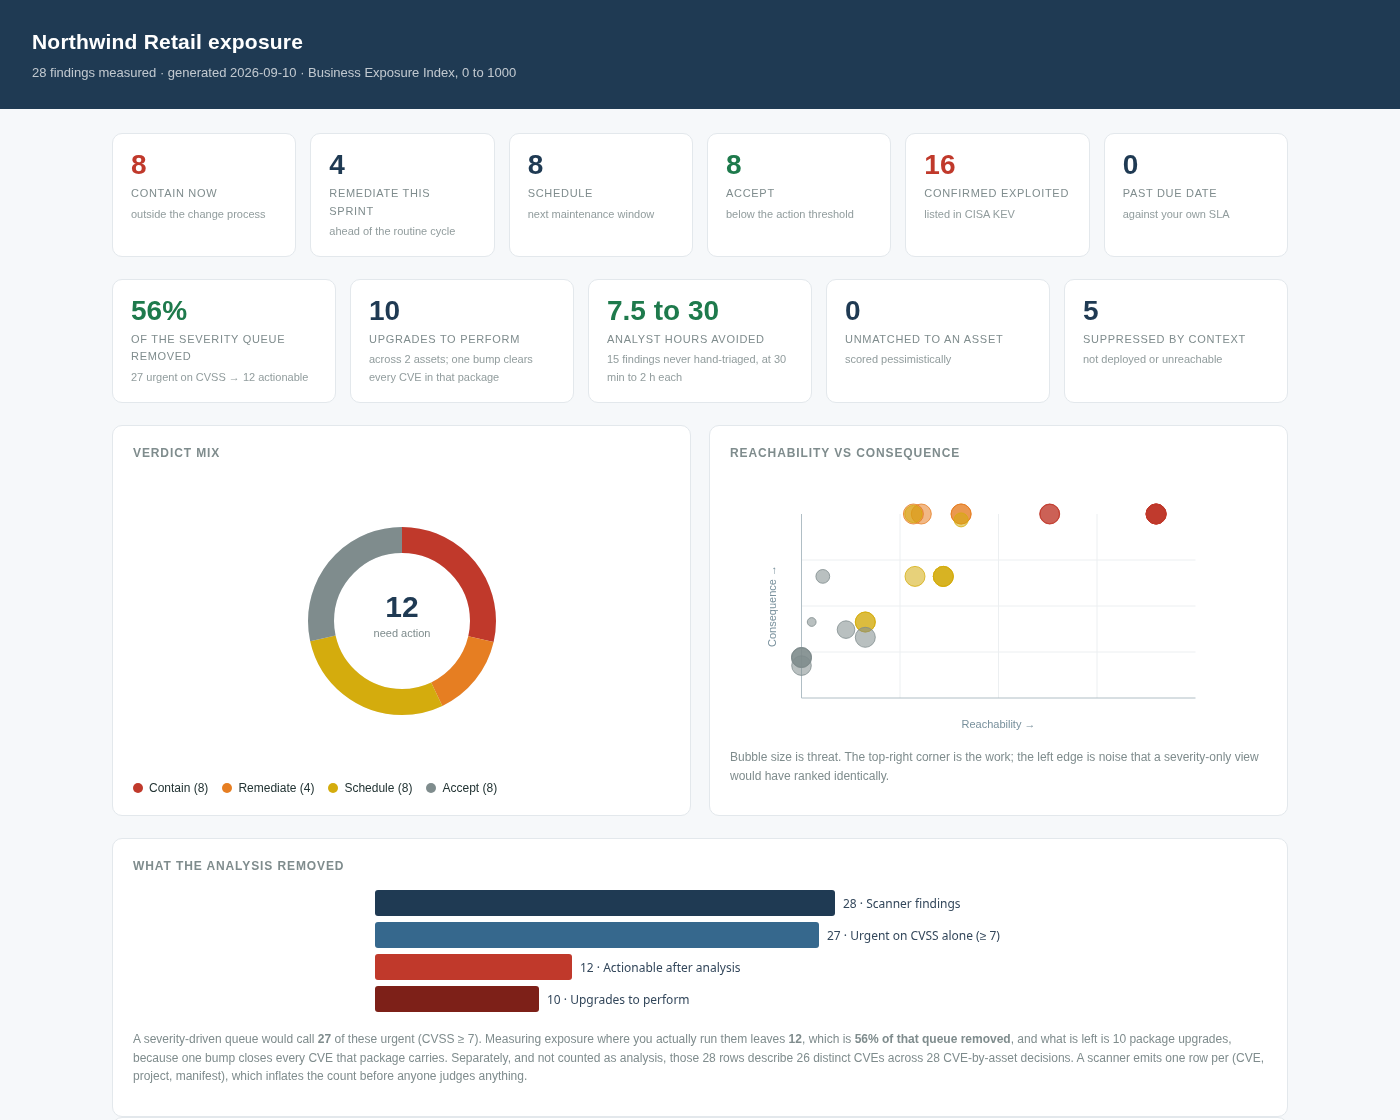Image resolution: width=1400 pixels, height=1120 pixels.
Task: Click the "27 · Urgent on CVSS alone" label
Action: pyautogui.click(x=913, y=936)
